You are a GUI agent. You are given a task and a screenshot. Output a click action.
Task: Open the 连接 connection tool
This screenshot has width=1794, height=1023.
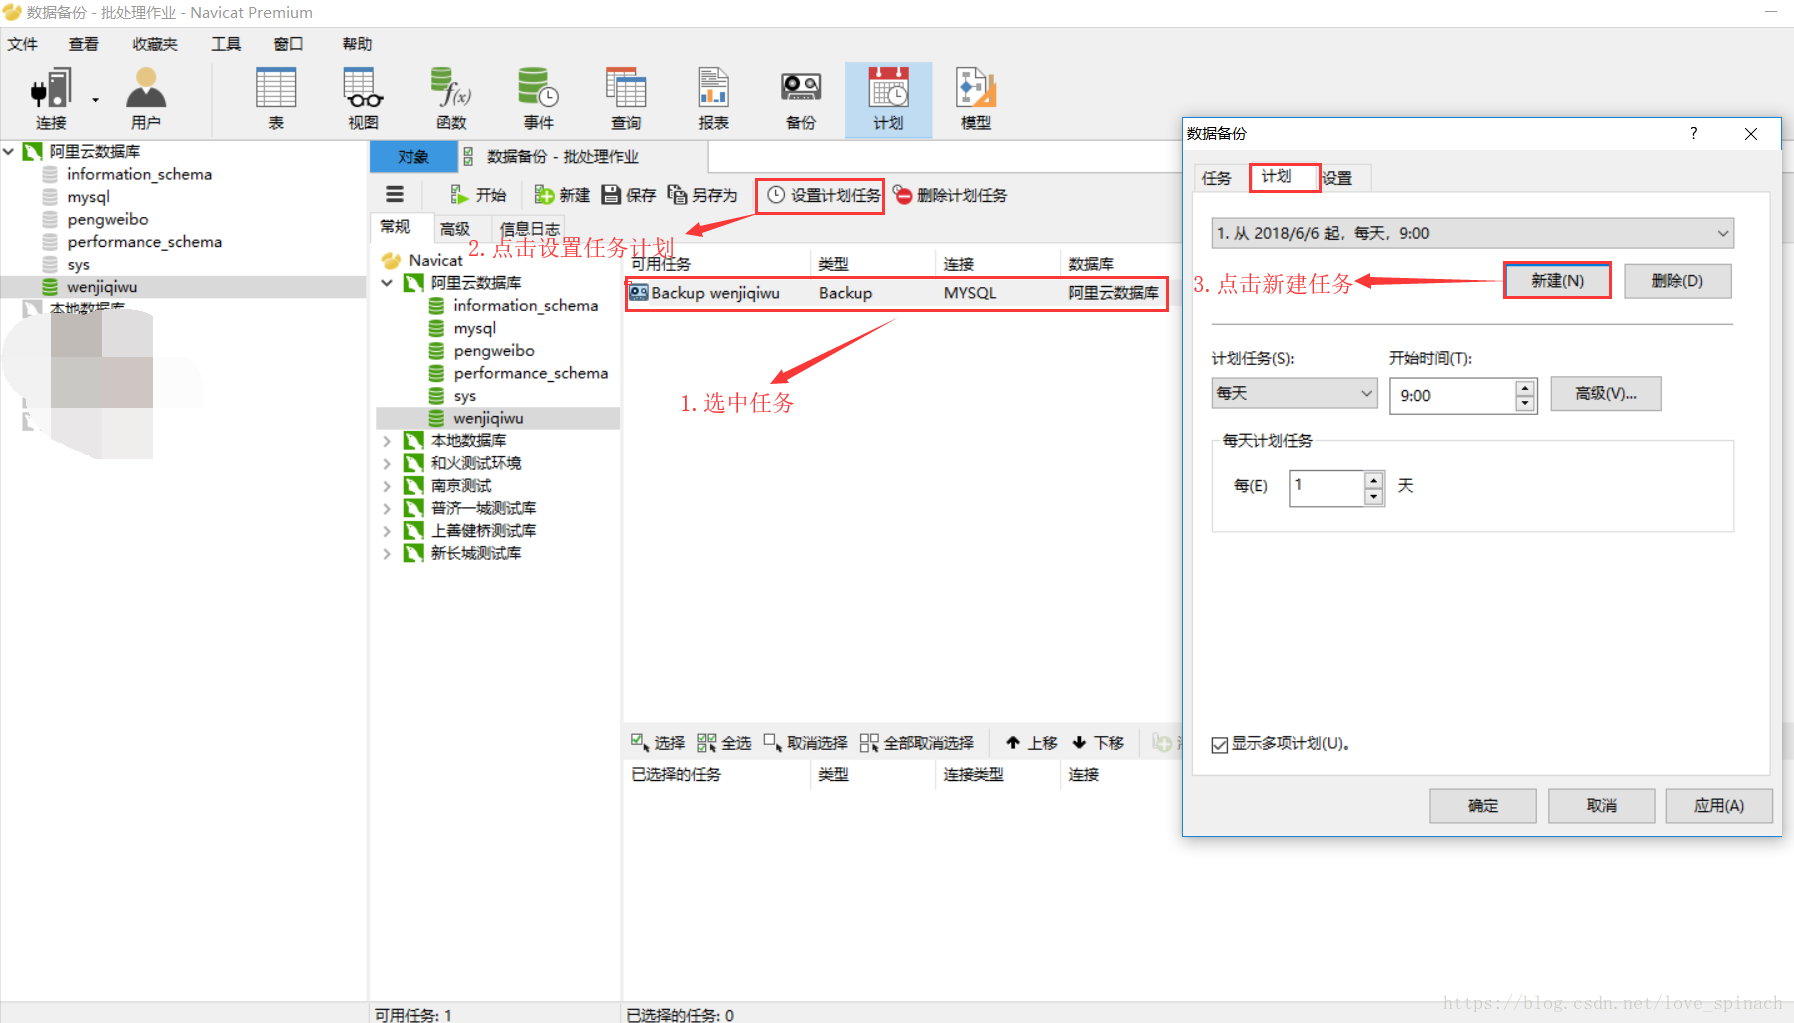tap(50, 98)
